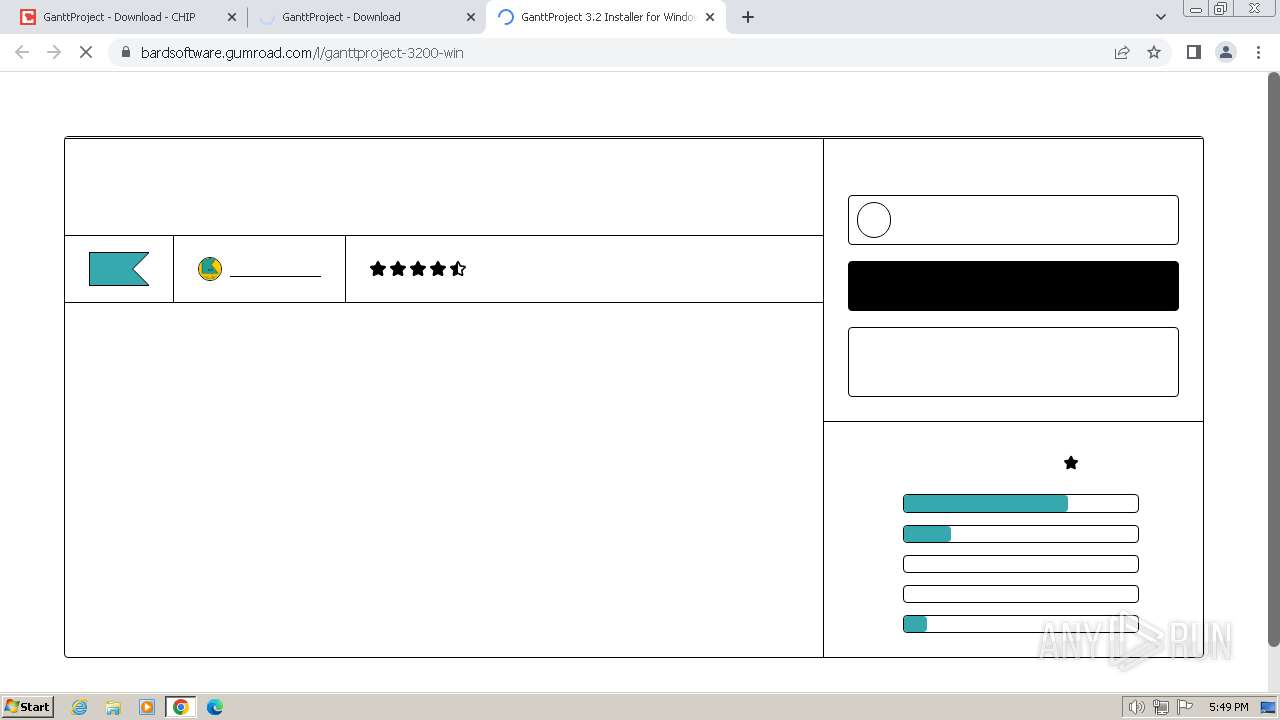Share this page icon

(x=1122, y=52)
